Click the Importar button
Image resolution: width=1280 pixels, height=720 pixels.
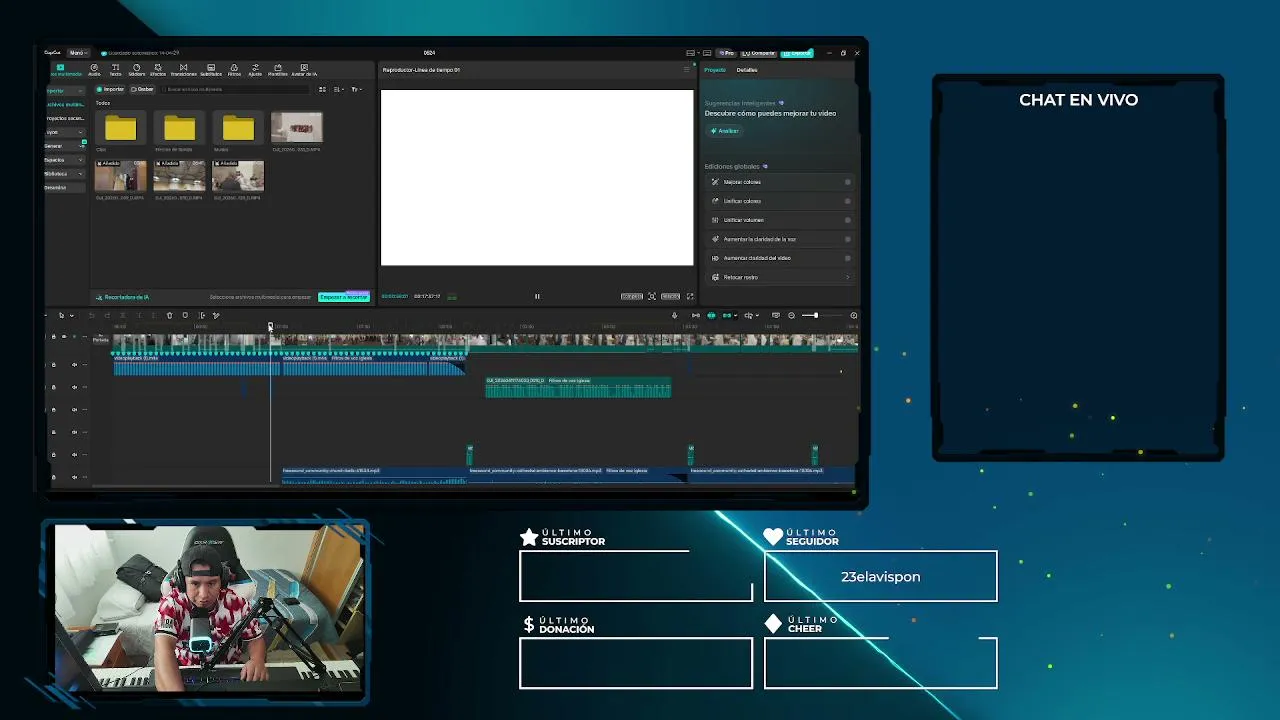click(x=111, y=89)
